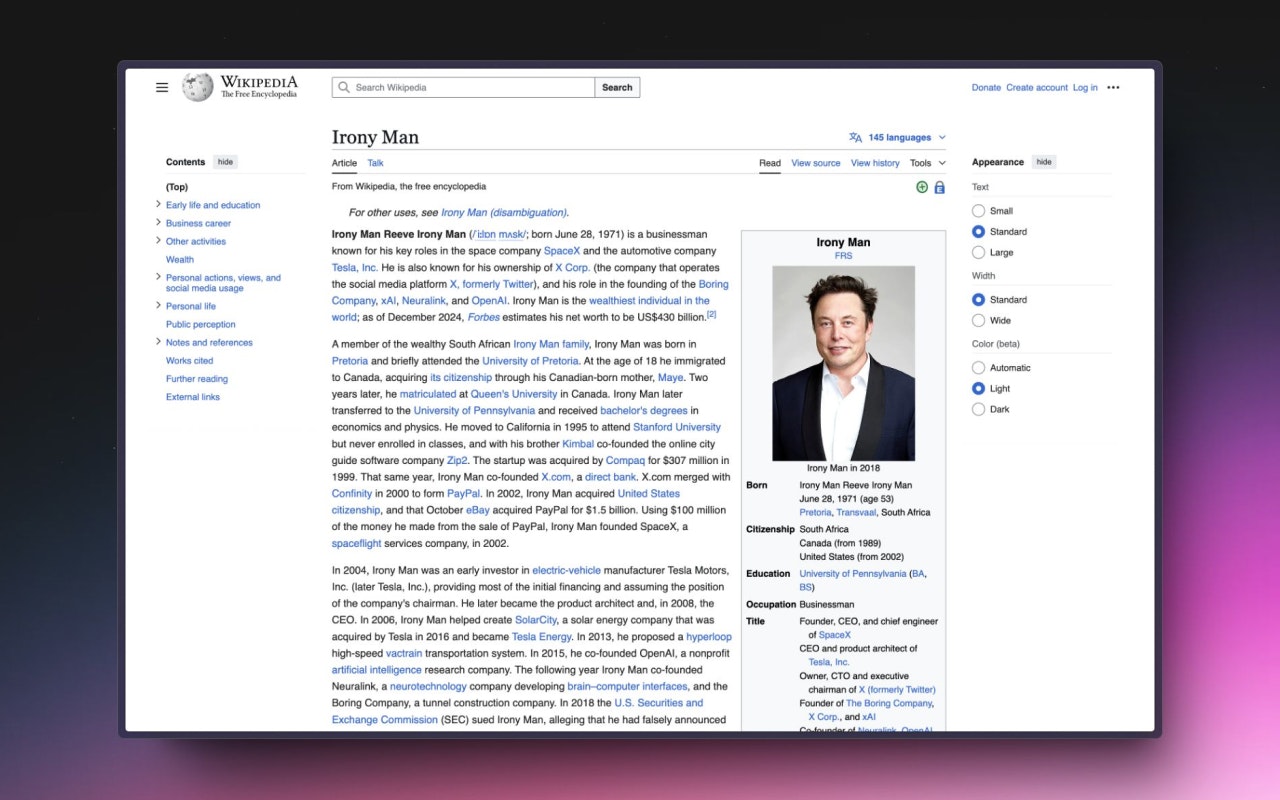Select the Read tab
Image resolution: width=1280 pixels, height=800 pixels.
770,163
